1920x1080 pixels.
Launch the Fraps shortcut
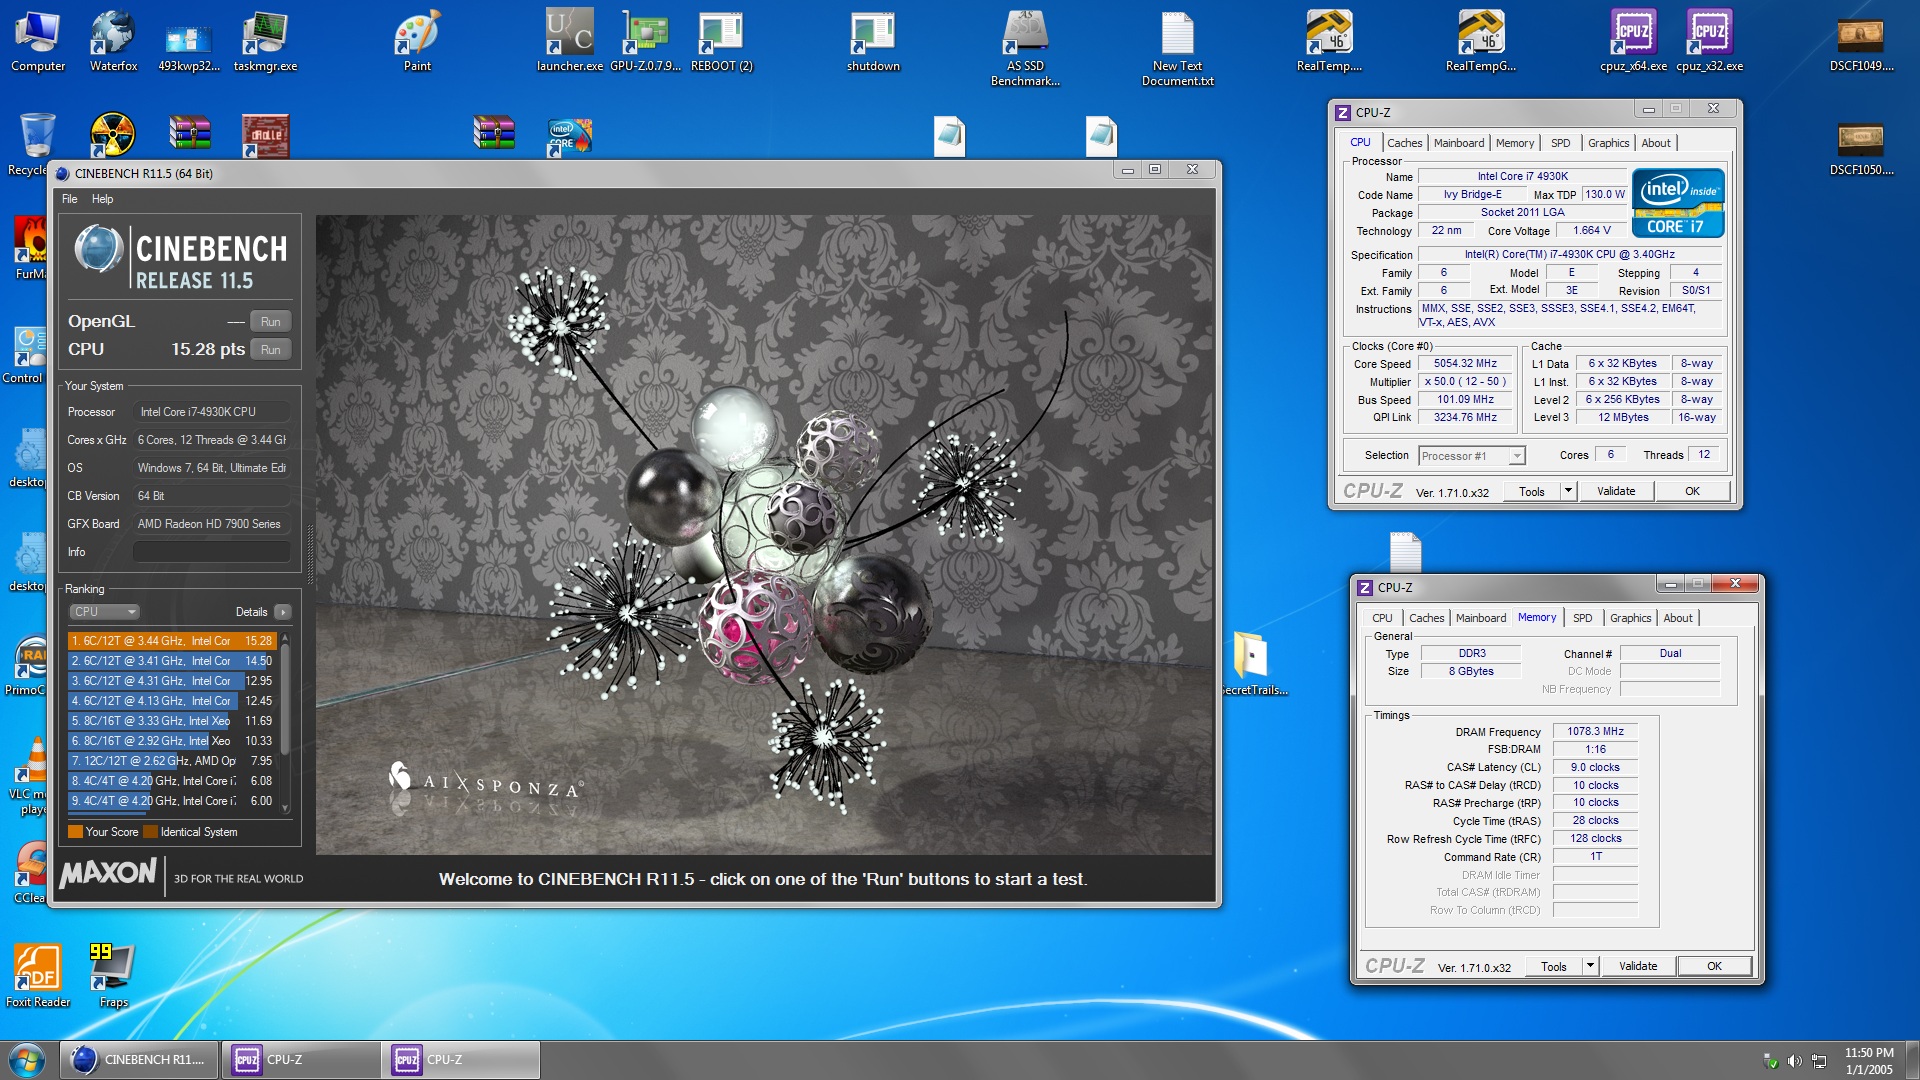coord(113,976)
